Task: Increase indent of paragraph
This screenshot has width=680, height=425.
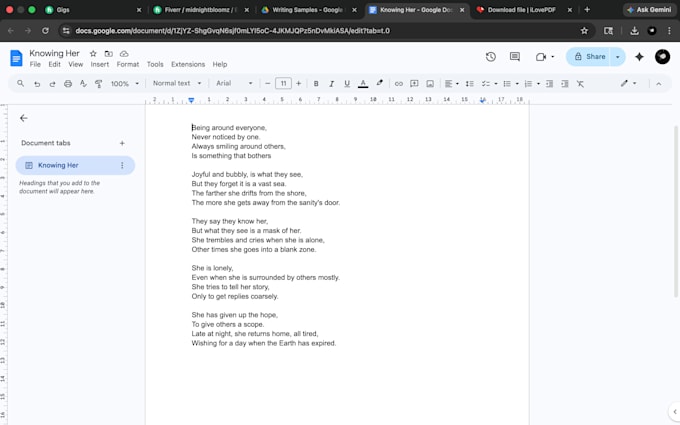Action: click(x=565, y=84)
